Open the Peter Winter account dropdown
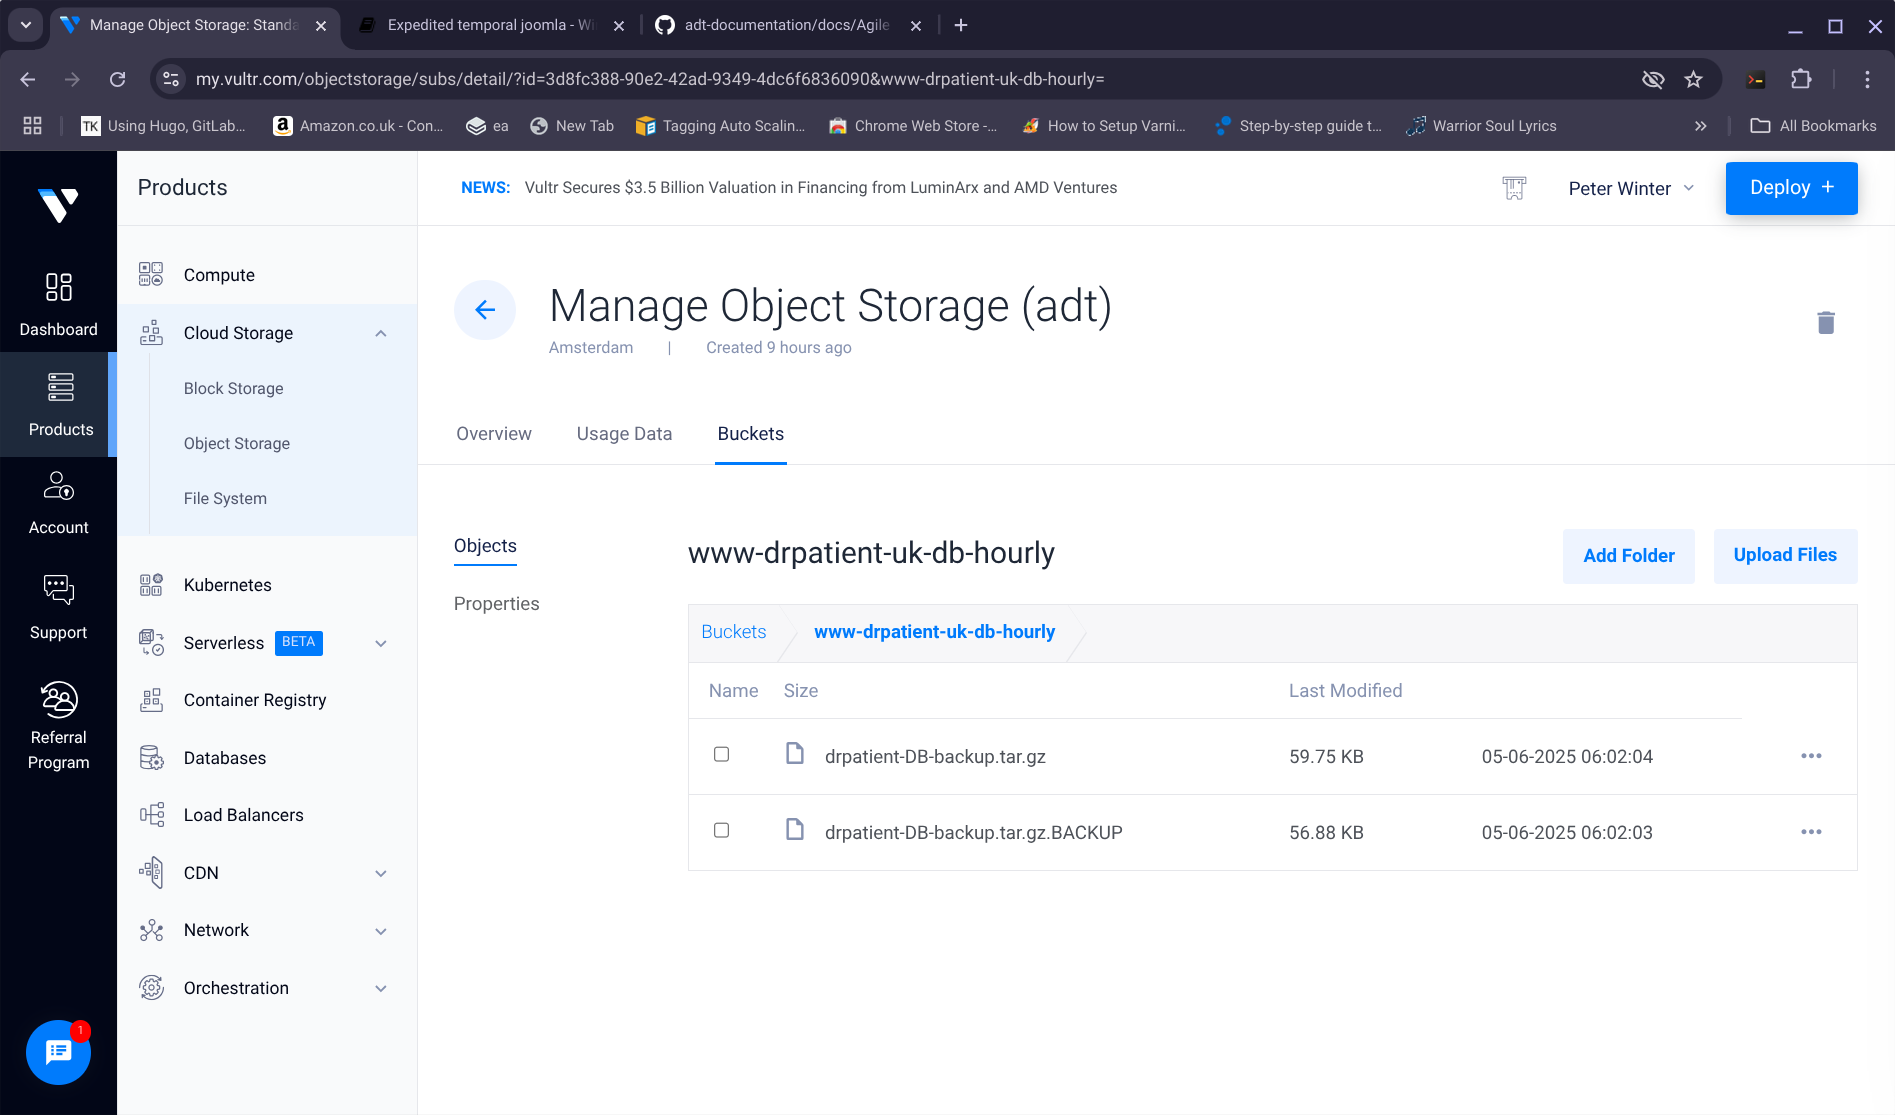 pos(1631,188)
